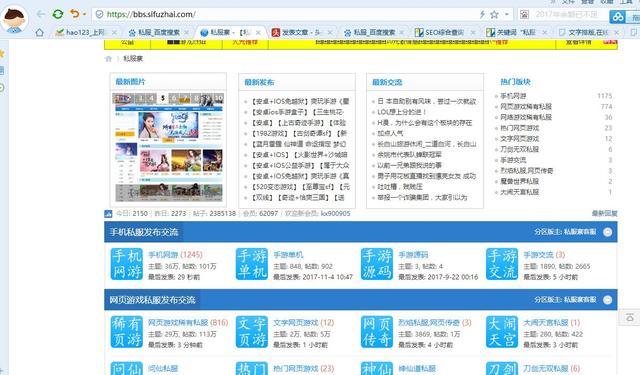Click the 热门 board icon
Viewport: 640px width, 375px height.
click(252, 368)
